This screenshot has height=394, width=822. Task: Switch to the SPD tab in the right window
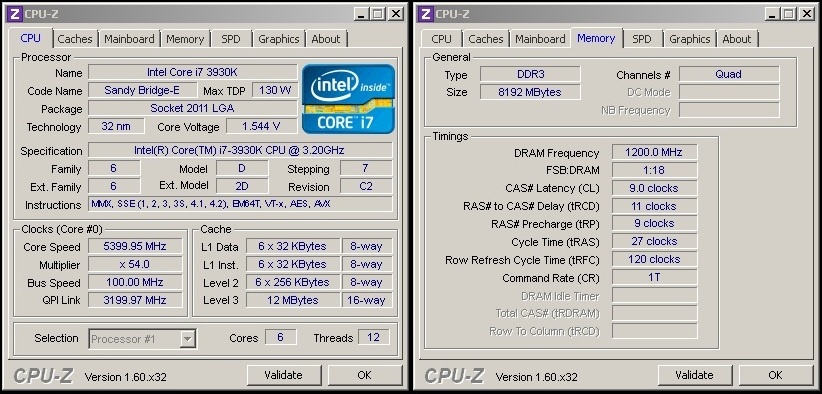[x=642, y=39]
